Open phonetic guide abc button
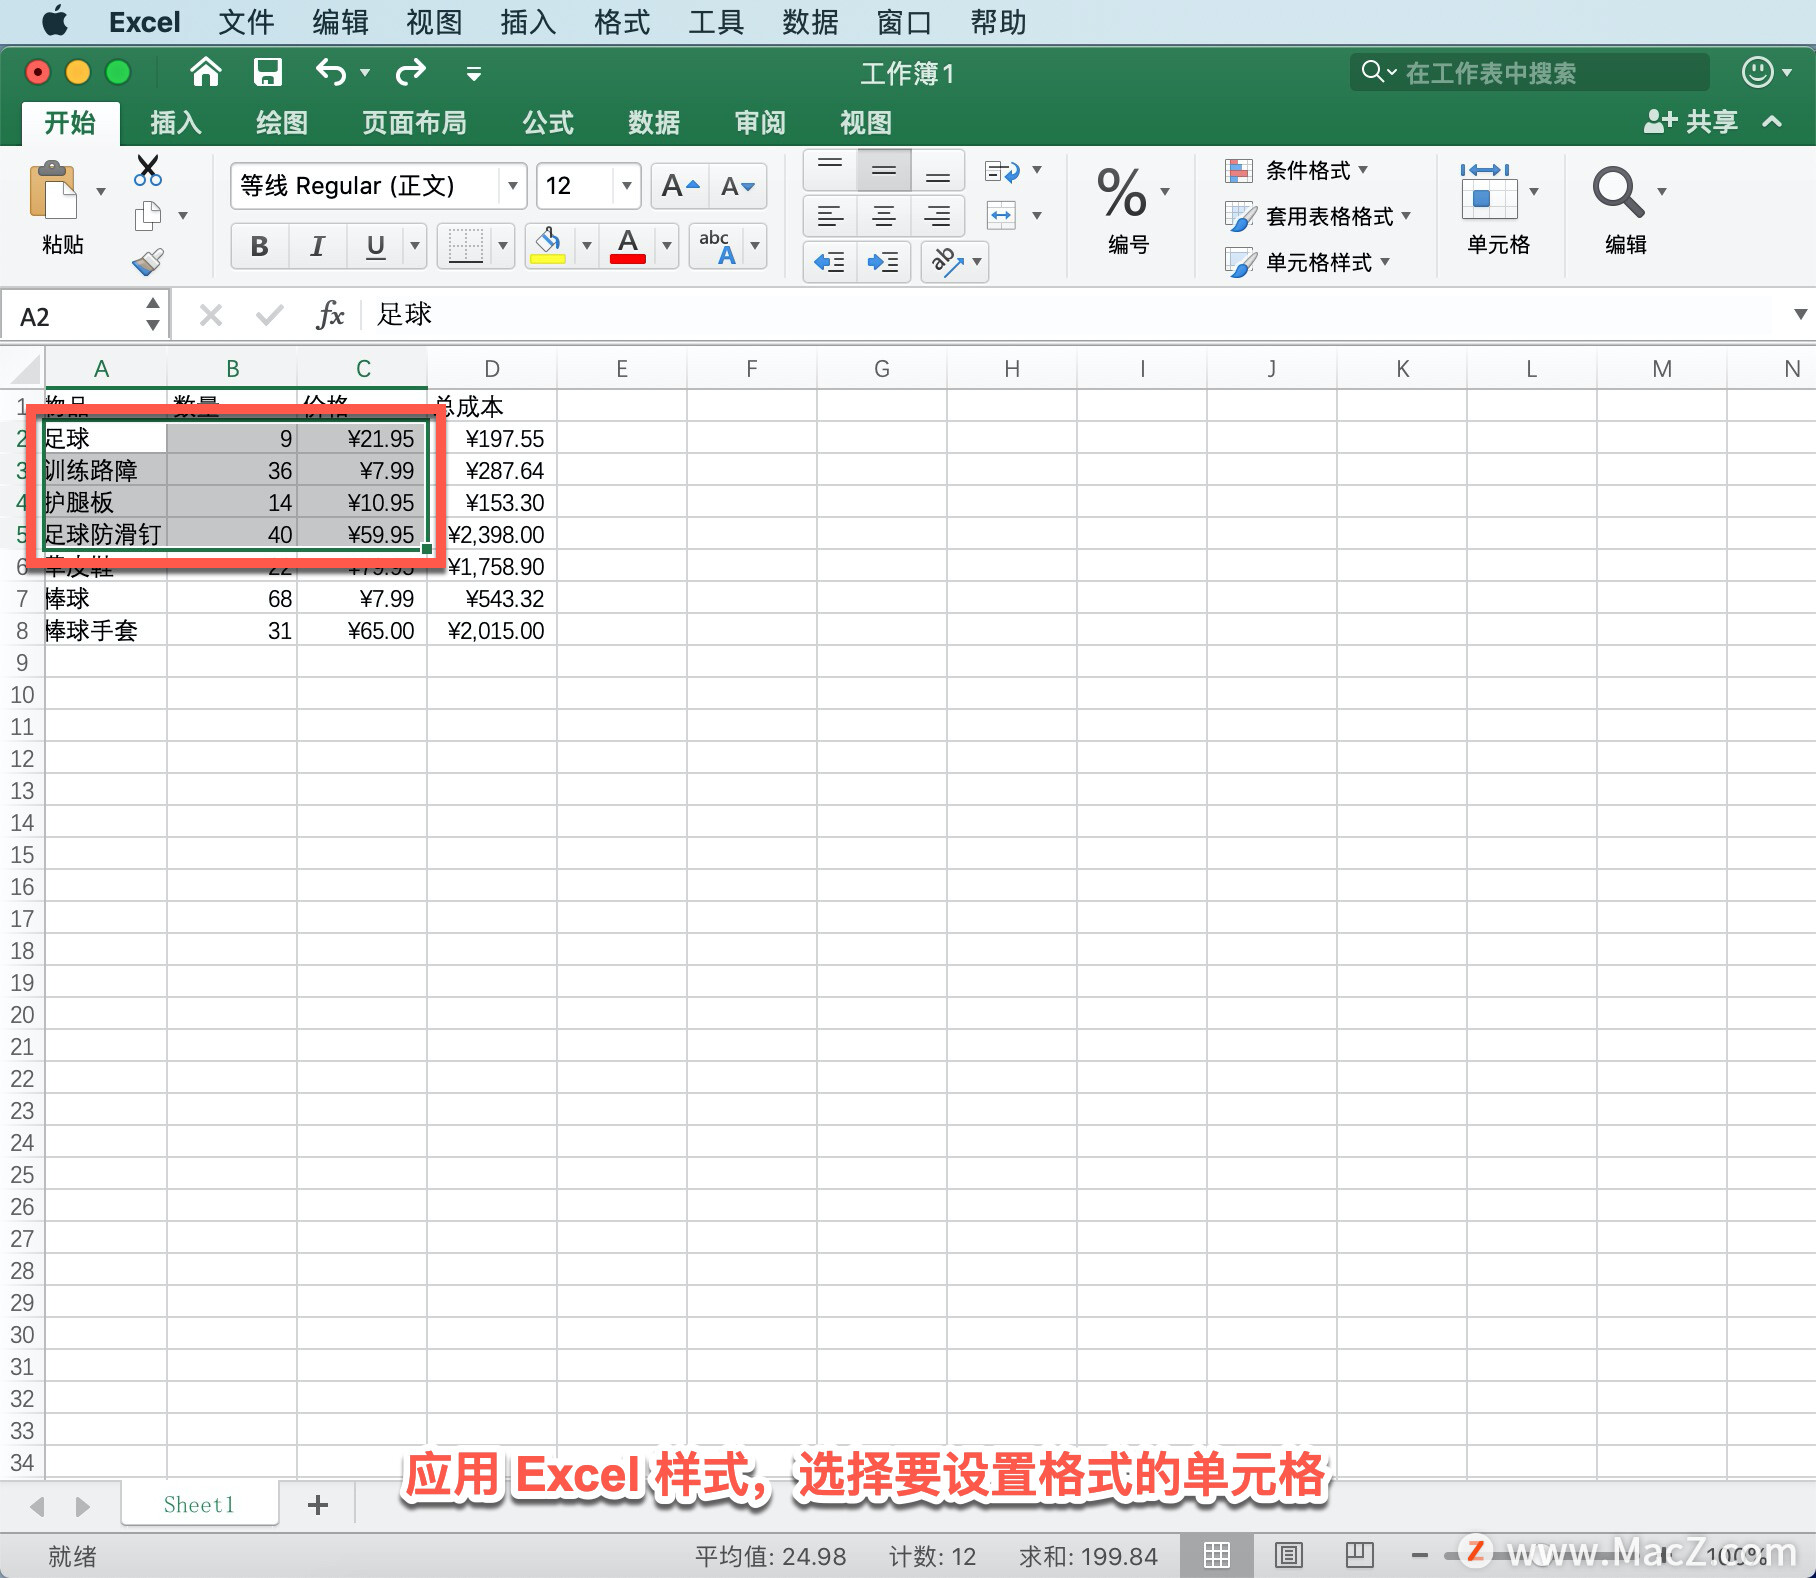Image resolution: width=1816 pixels, height=1578 pixels. click(x=717, y=246)
